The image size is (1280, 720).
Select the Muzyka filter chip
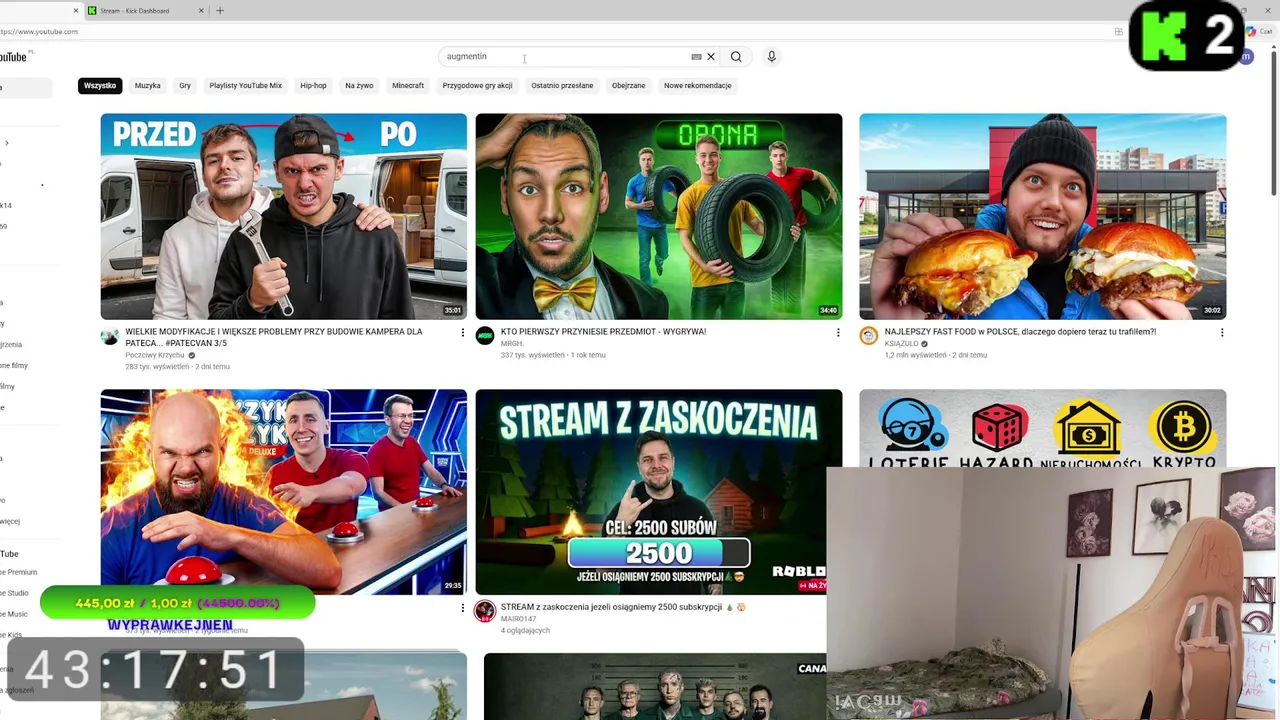148,86
